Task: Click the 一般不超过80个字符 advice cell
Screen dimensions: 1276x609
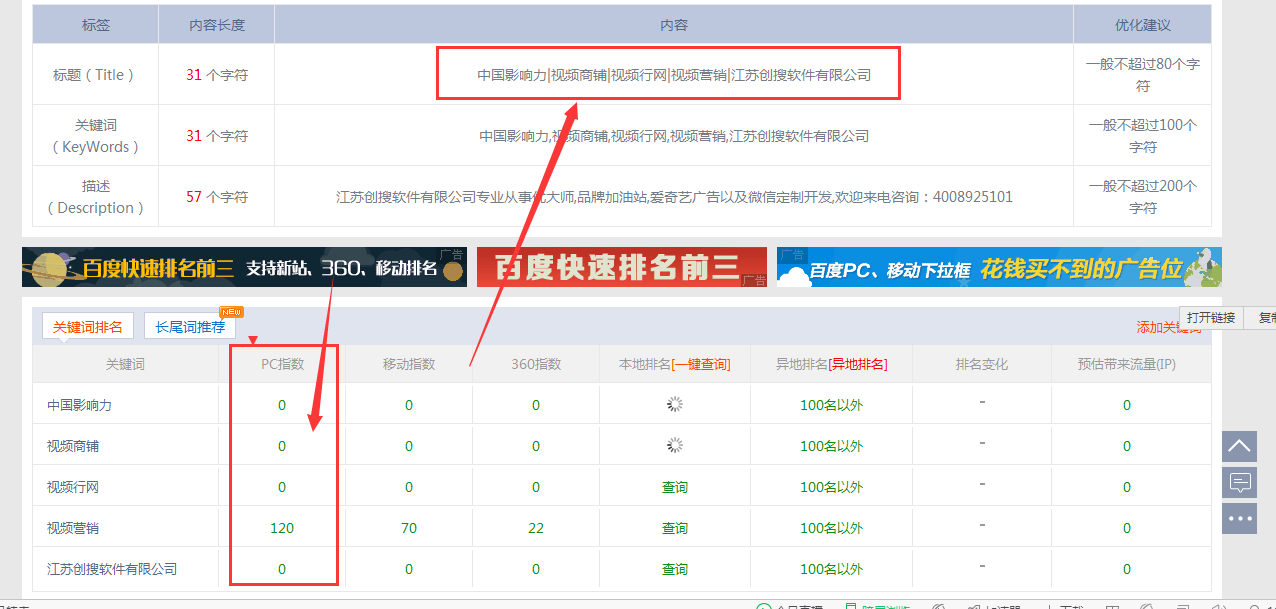Action: [1142, 75]
